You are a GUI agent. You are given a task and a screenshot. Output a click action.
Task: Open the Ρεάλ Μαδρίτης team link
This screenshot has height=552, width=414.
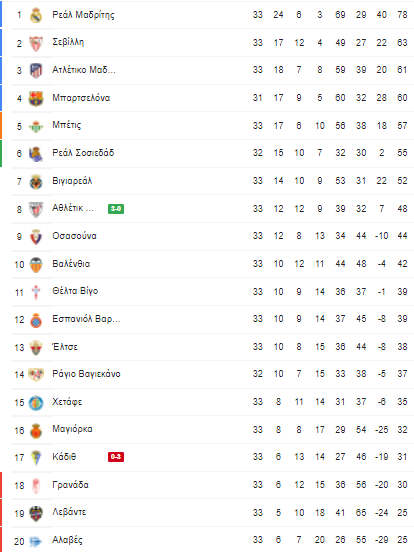[x=83, y=15]
